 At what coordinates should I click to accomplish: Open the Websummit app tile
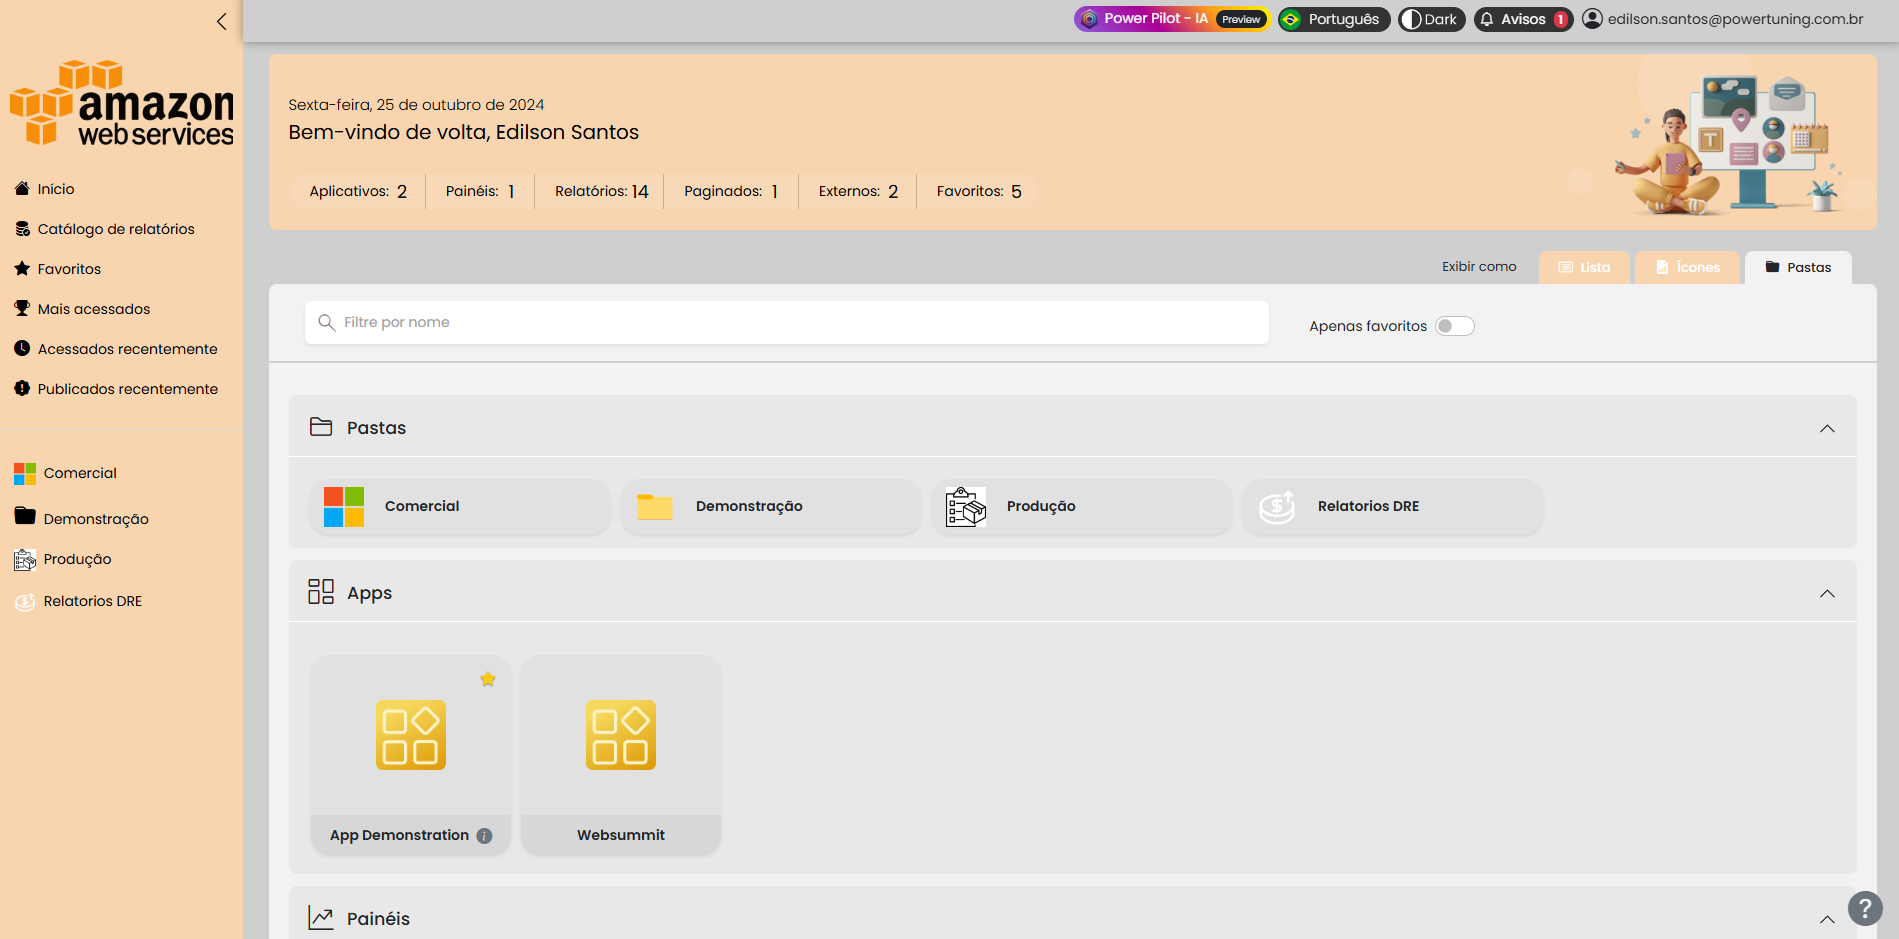tap(620, 754)
